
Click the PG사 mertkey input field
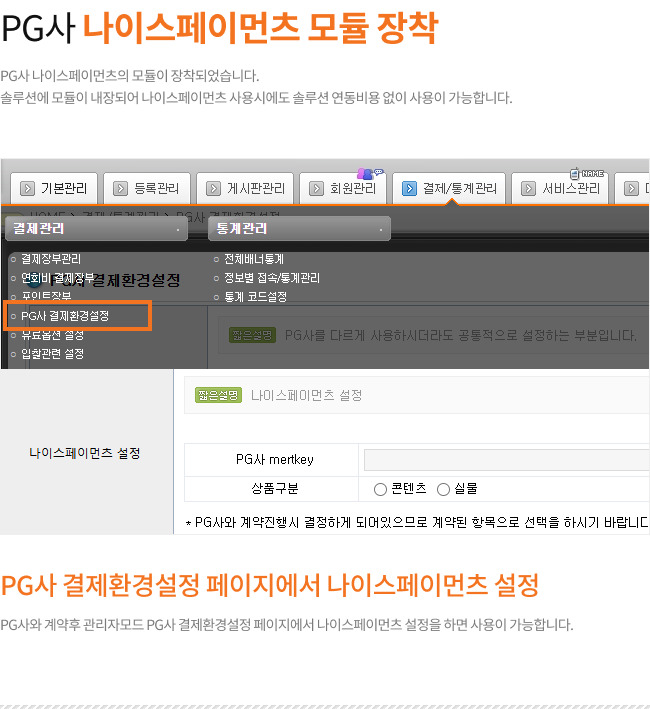pyautogui.click(x=507, y=460)
